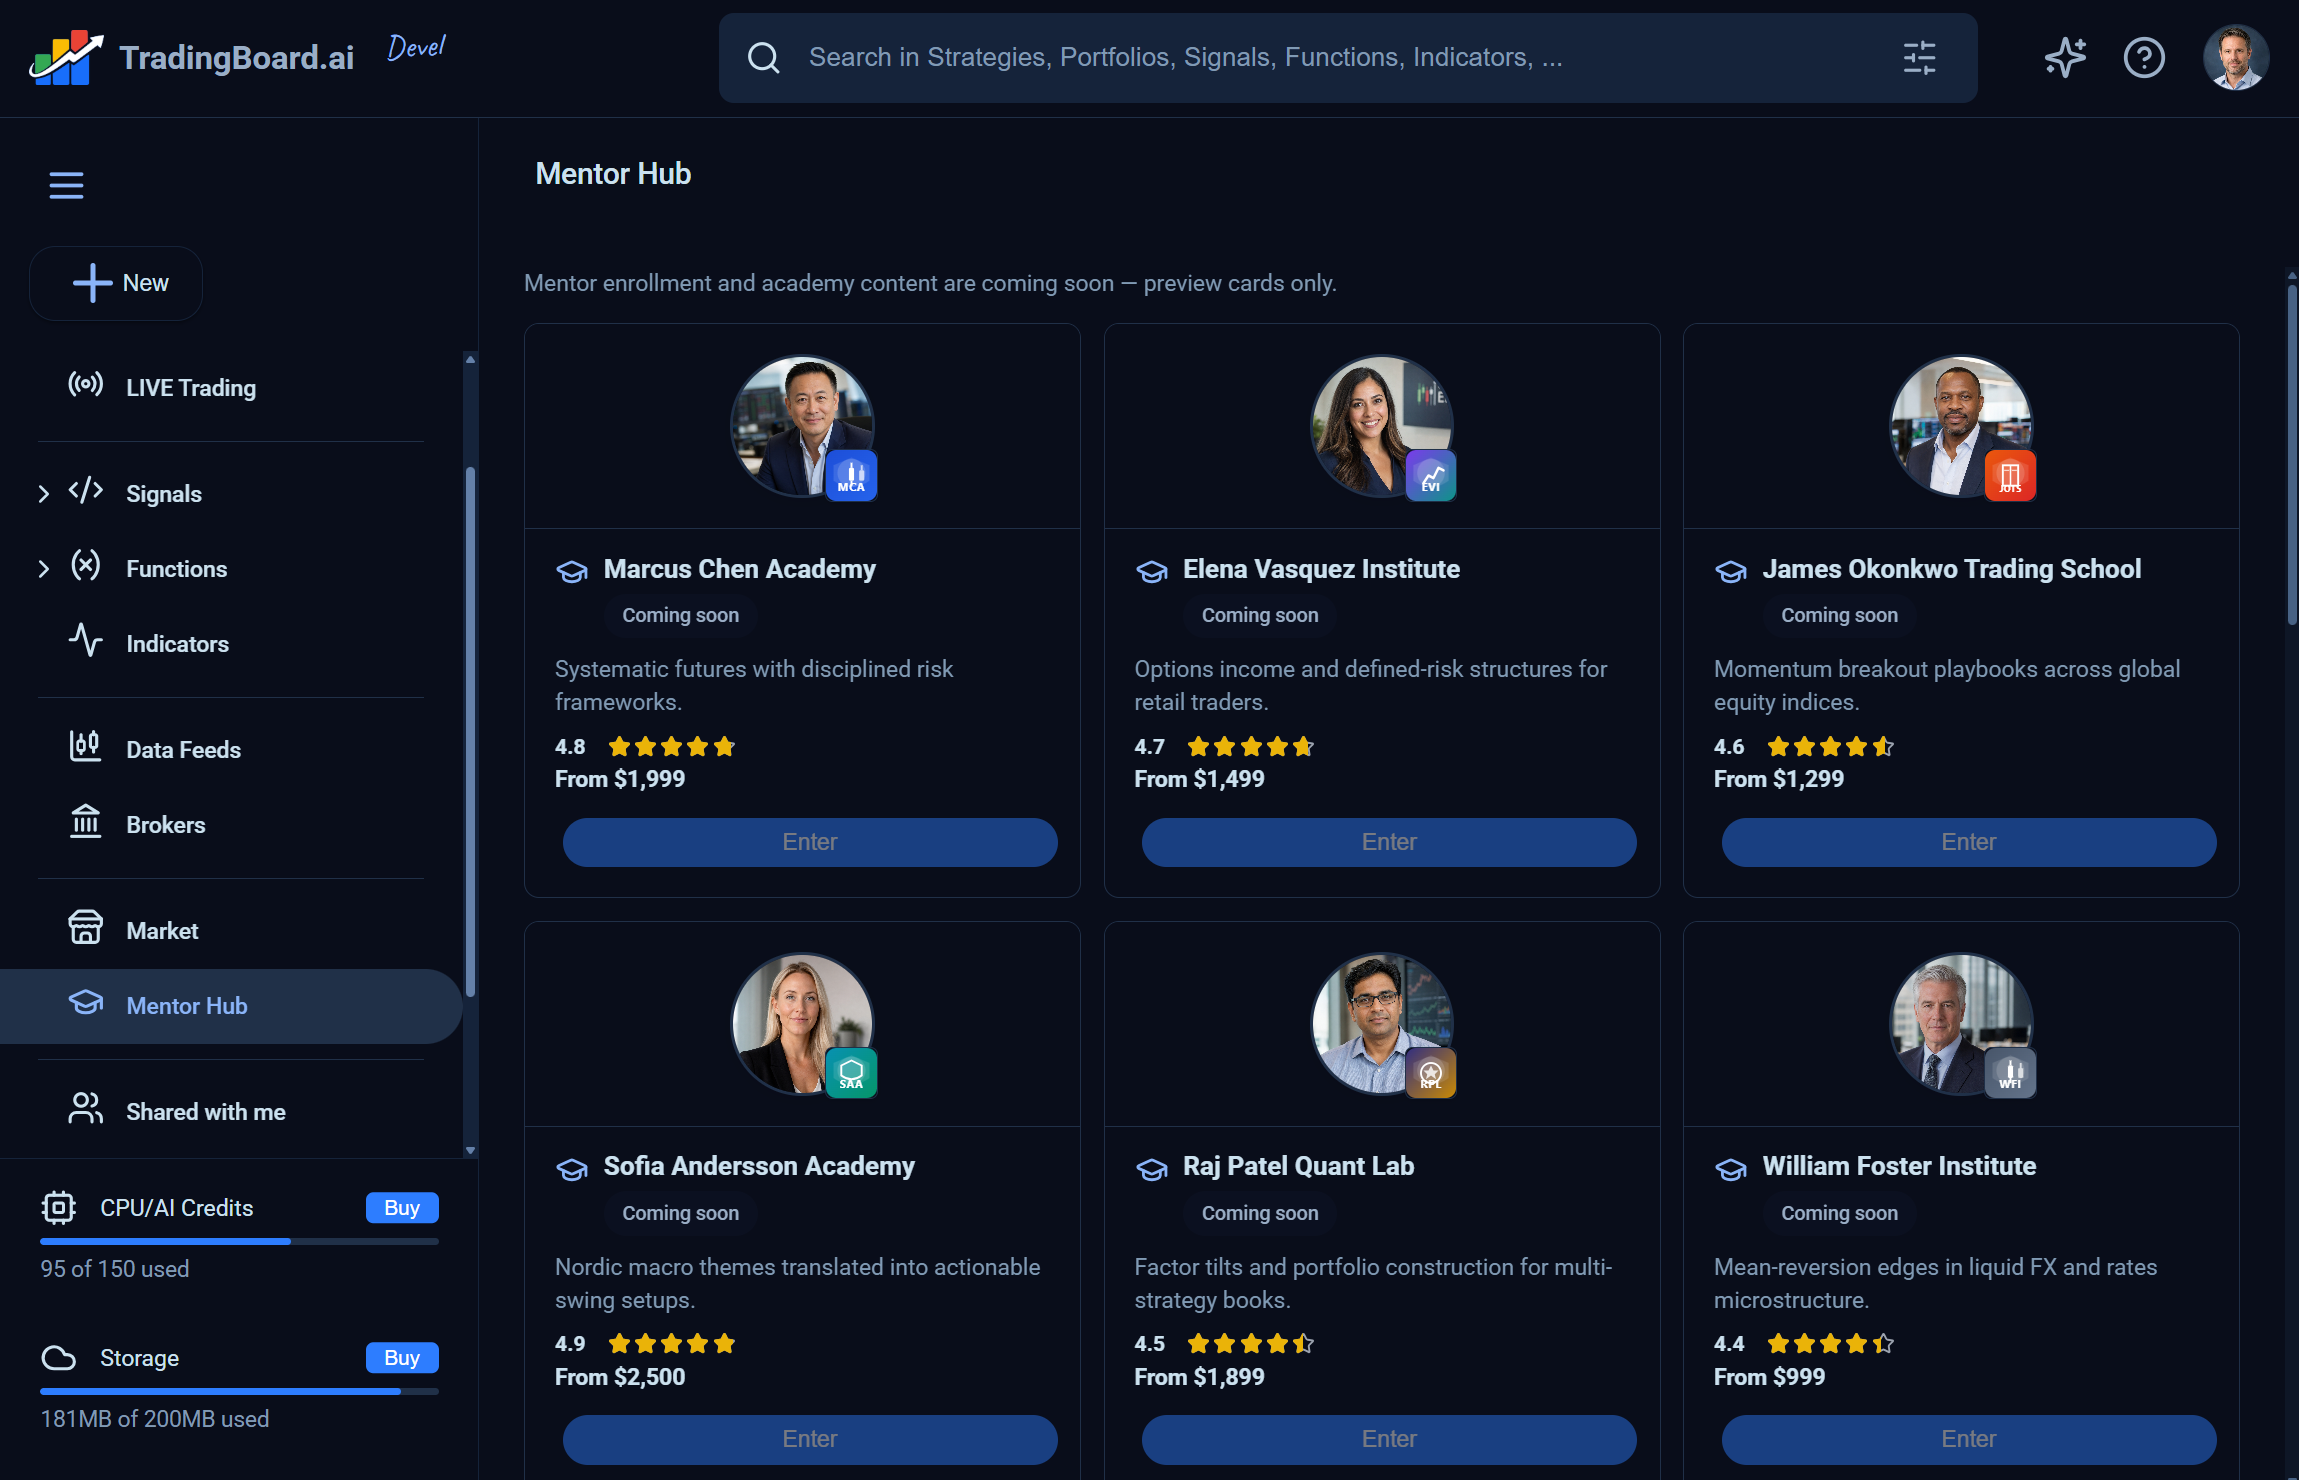The image size is (2299, 1480).
Task: Click the SAA badge on Sofia Andersson photo
Action: tap(851, 1073)
